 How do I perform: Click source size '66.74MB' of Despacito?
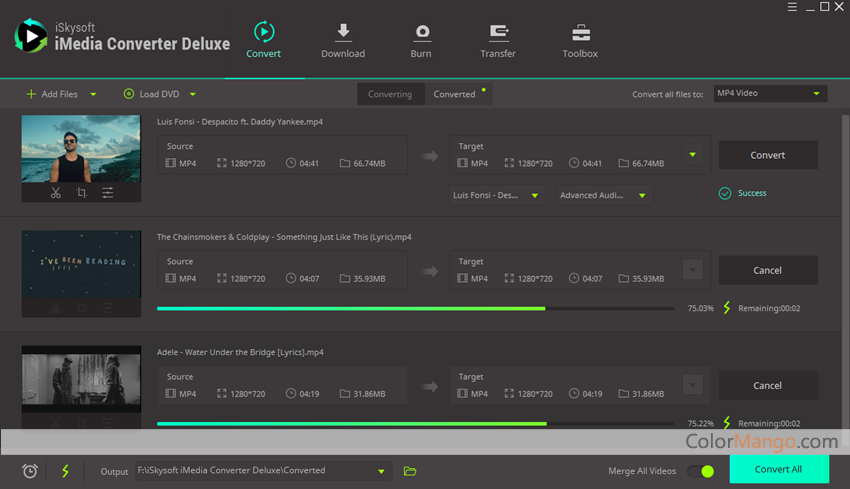pyautogui.click(x=369, y=163)
